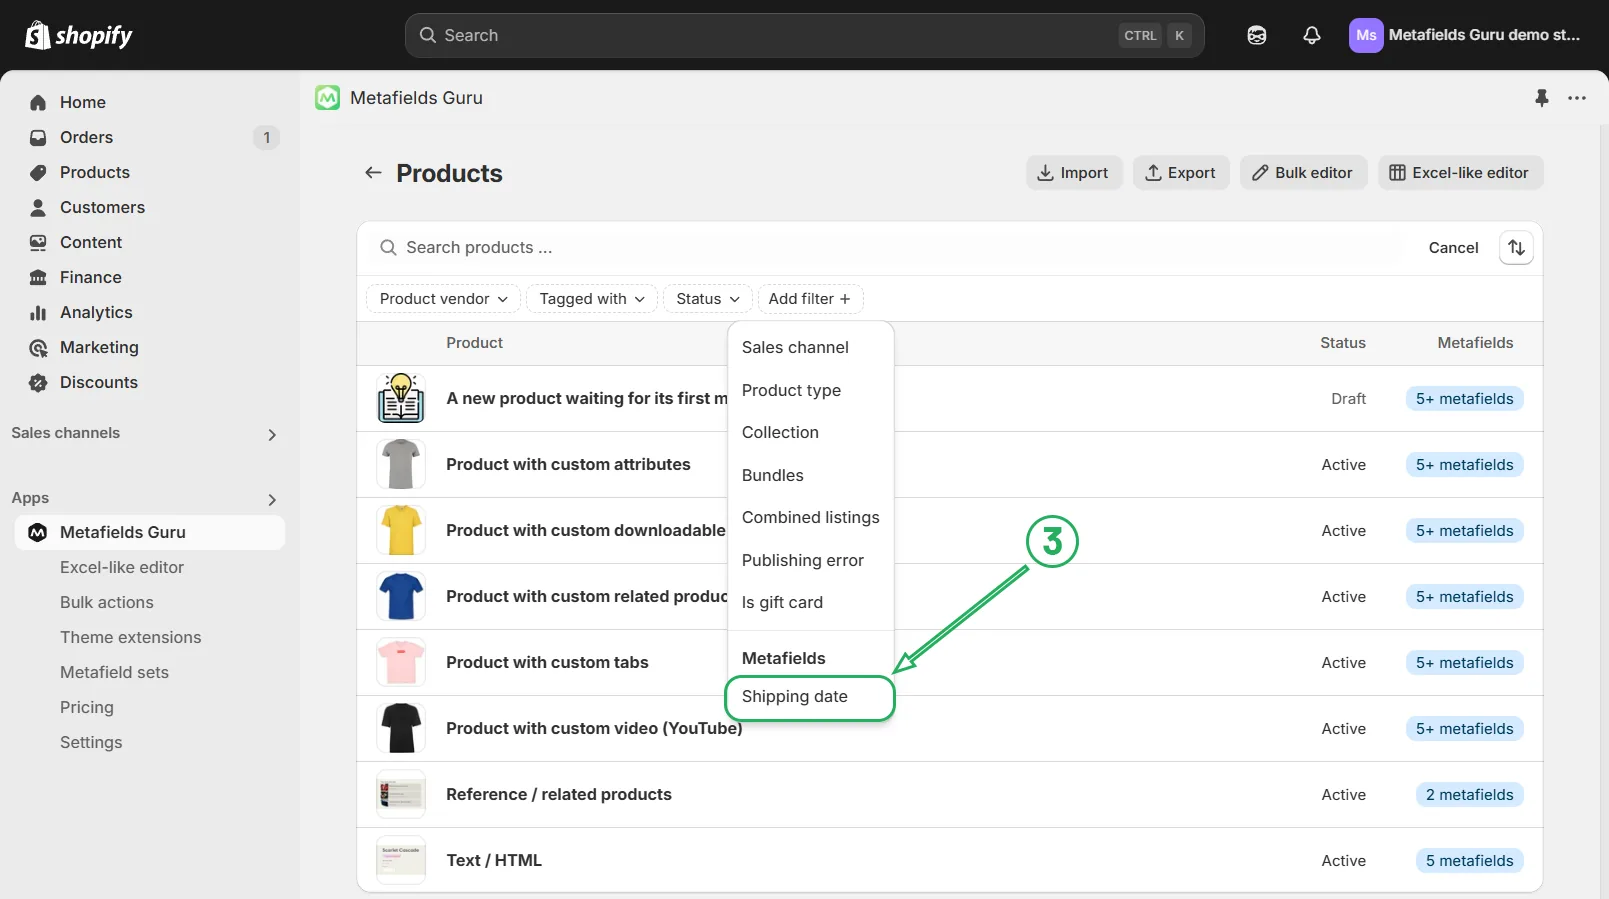
Task: Open Theme extensions in sidebar
Action: tap(130, 637)
